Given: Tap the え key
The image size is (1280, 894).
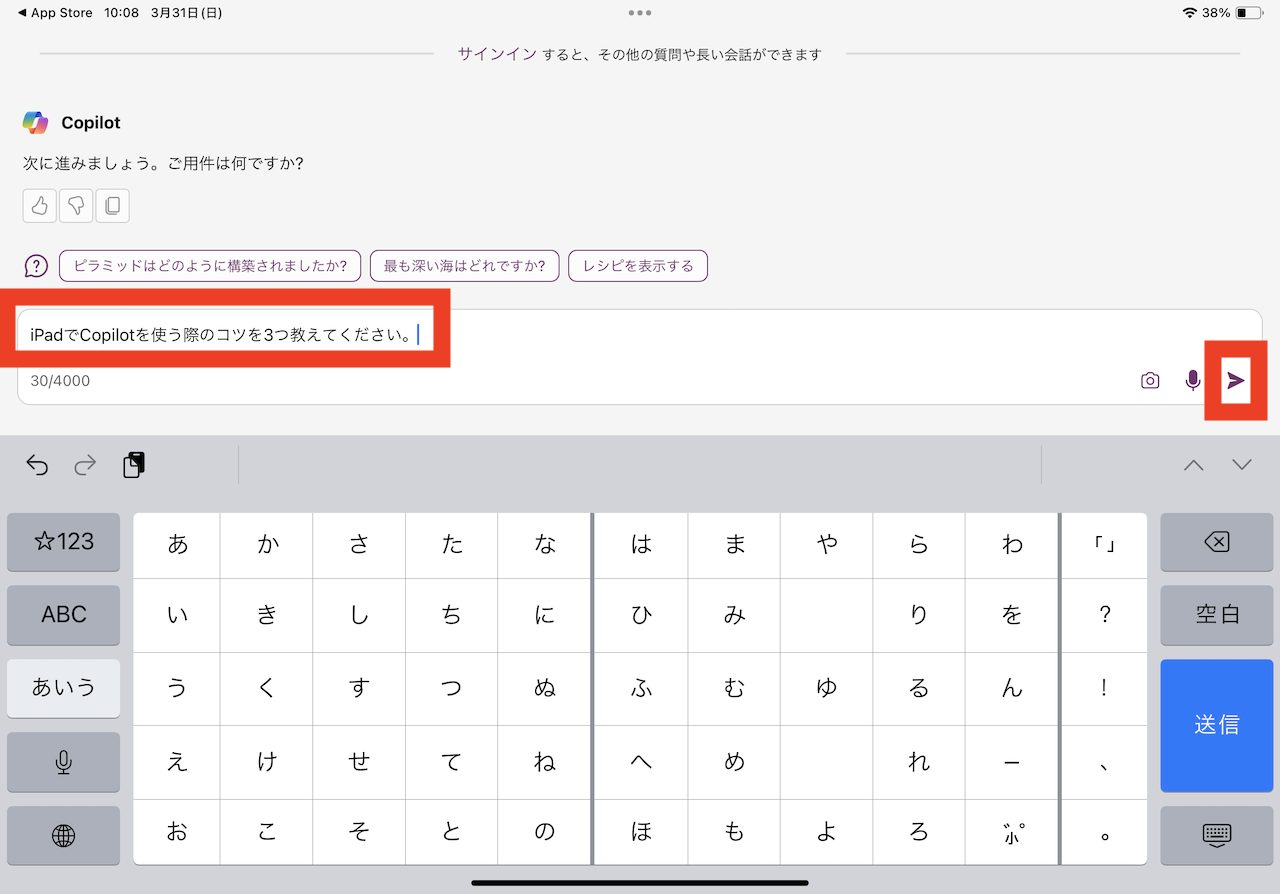Looking at the screenshot, I should coord(177,762).
